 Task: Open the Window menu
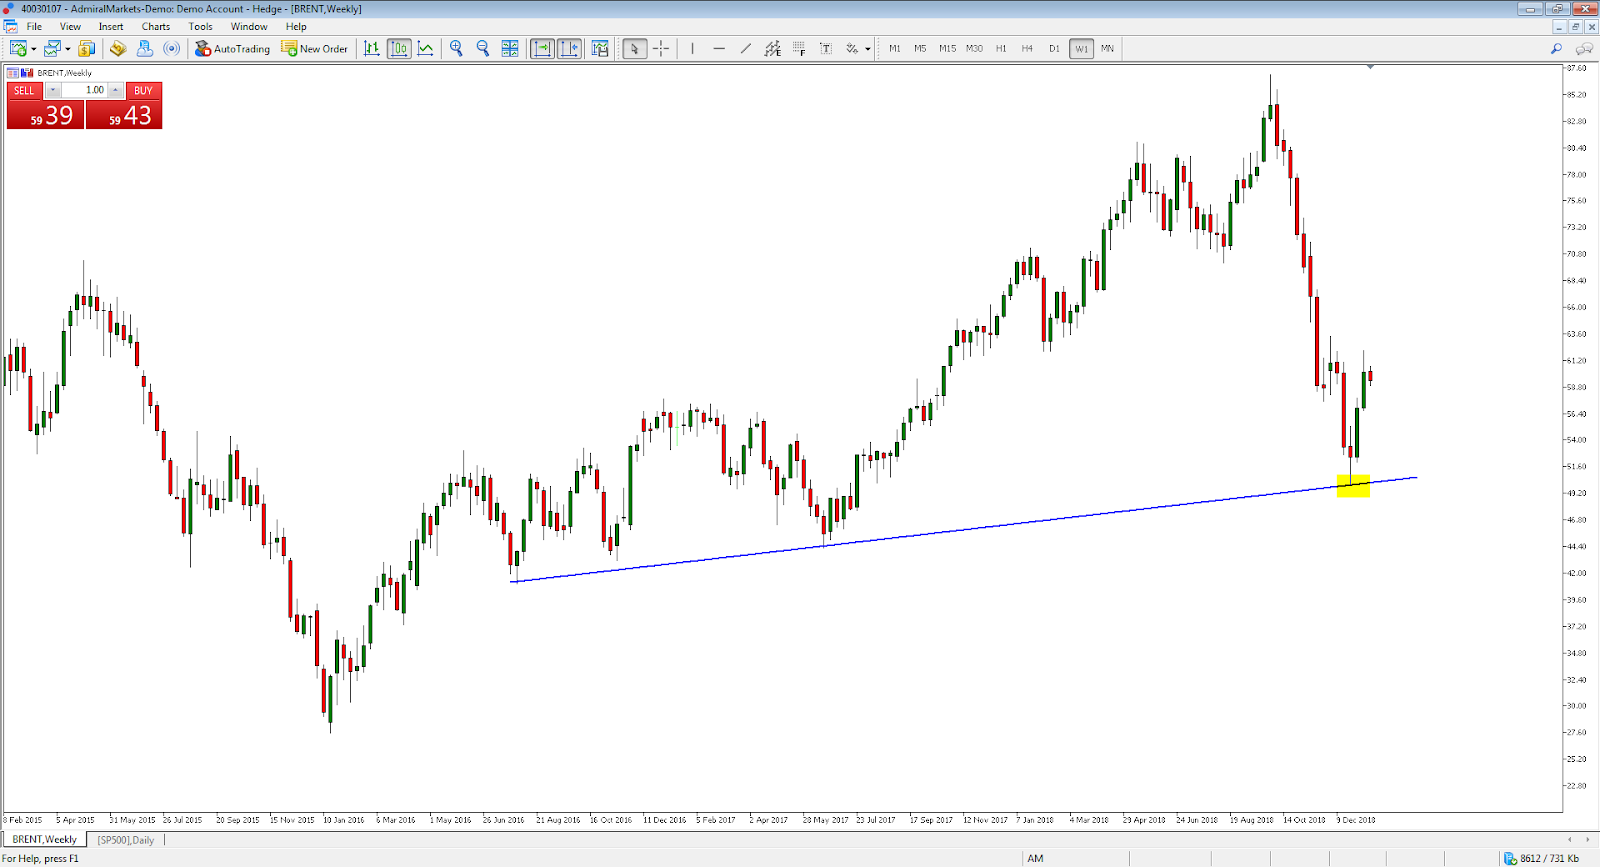point(249,27)
